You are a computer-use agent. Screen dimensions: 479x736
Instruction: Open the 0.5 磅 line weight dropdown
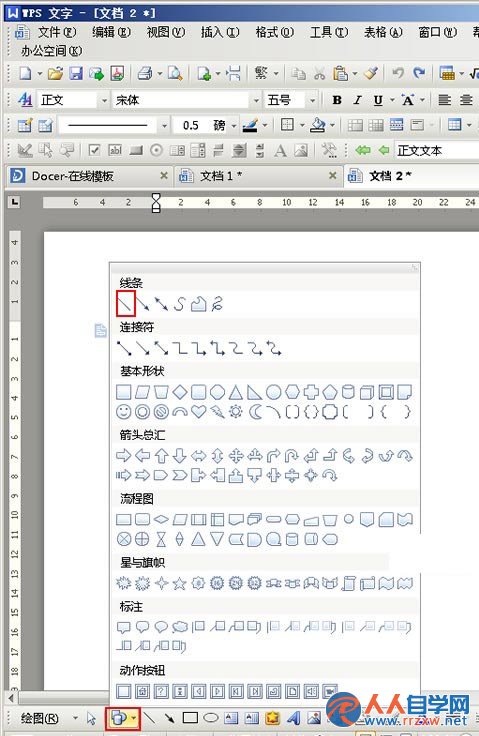coord(233,125)
